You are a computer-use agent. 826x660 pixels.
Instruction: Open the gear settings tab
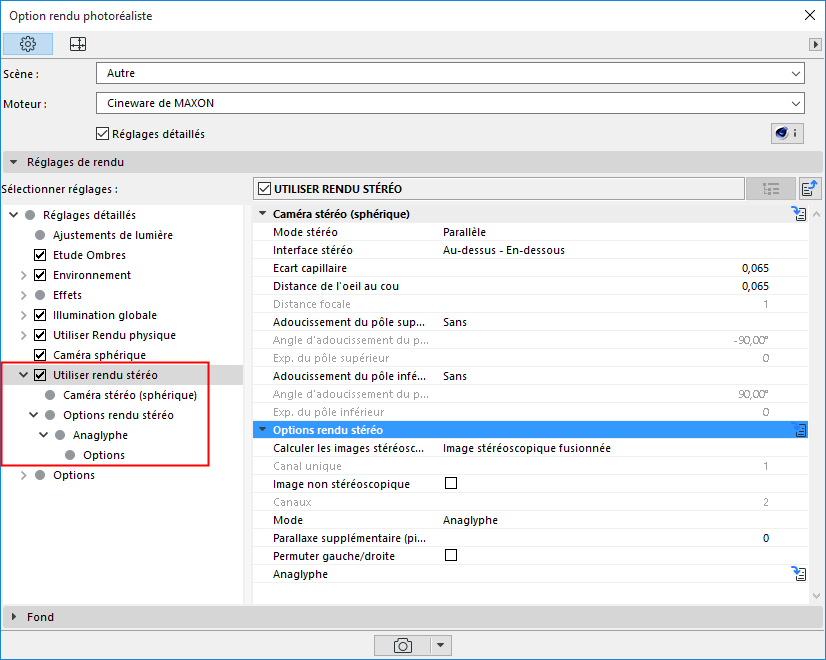click(28, 44)
